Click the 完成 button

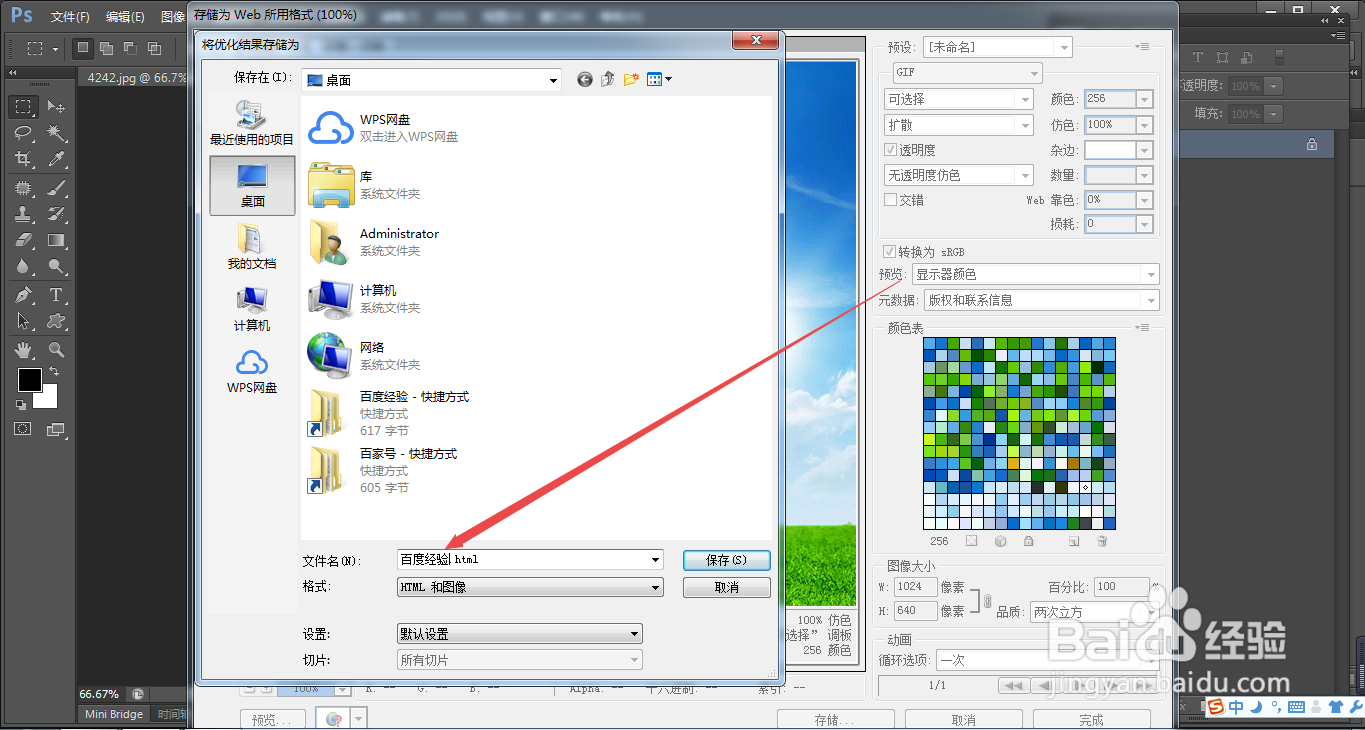[1091, 720]
